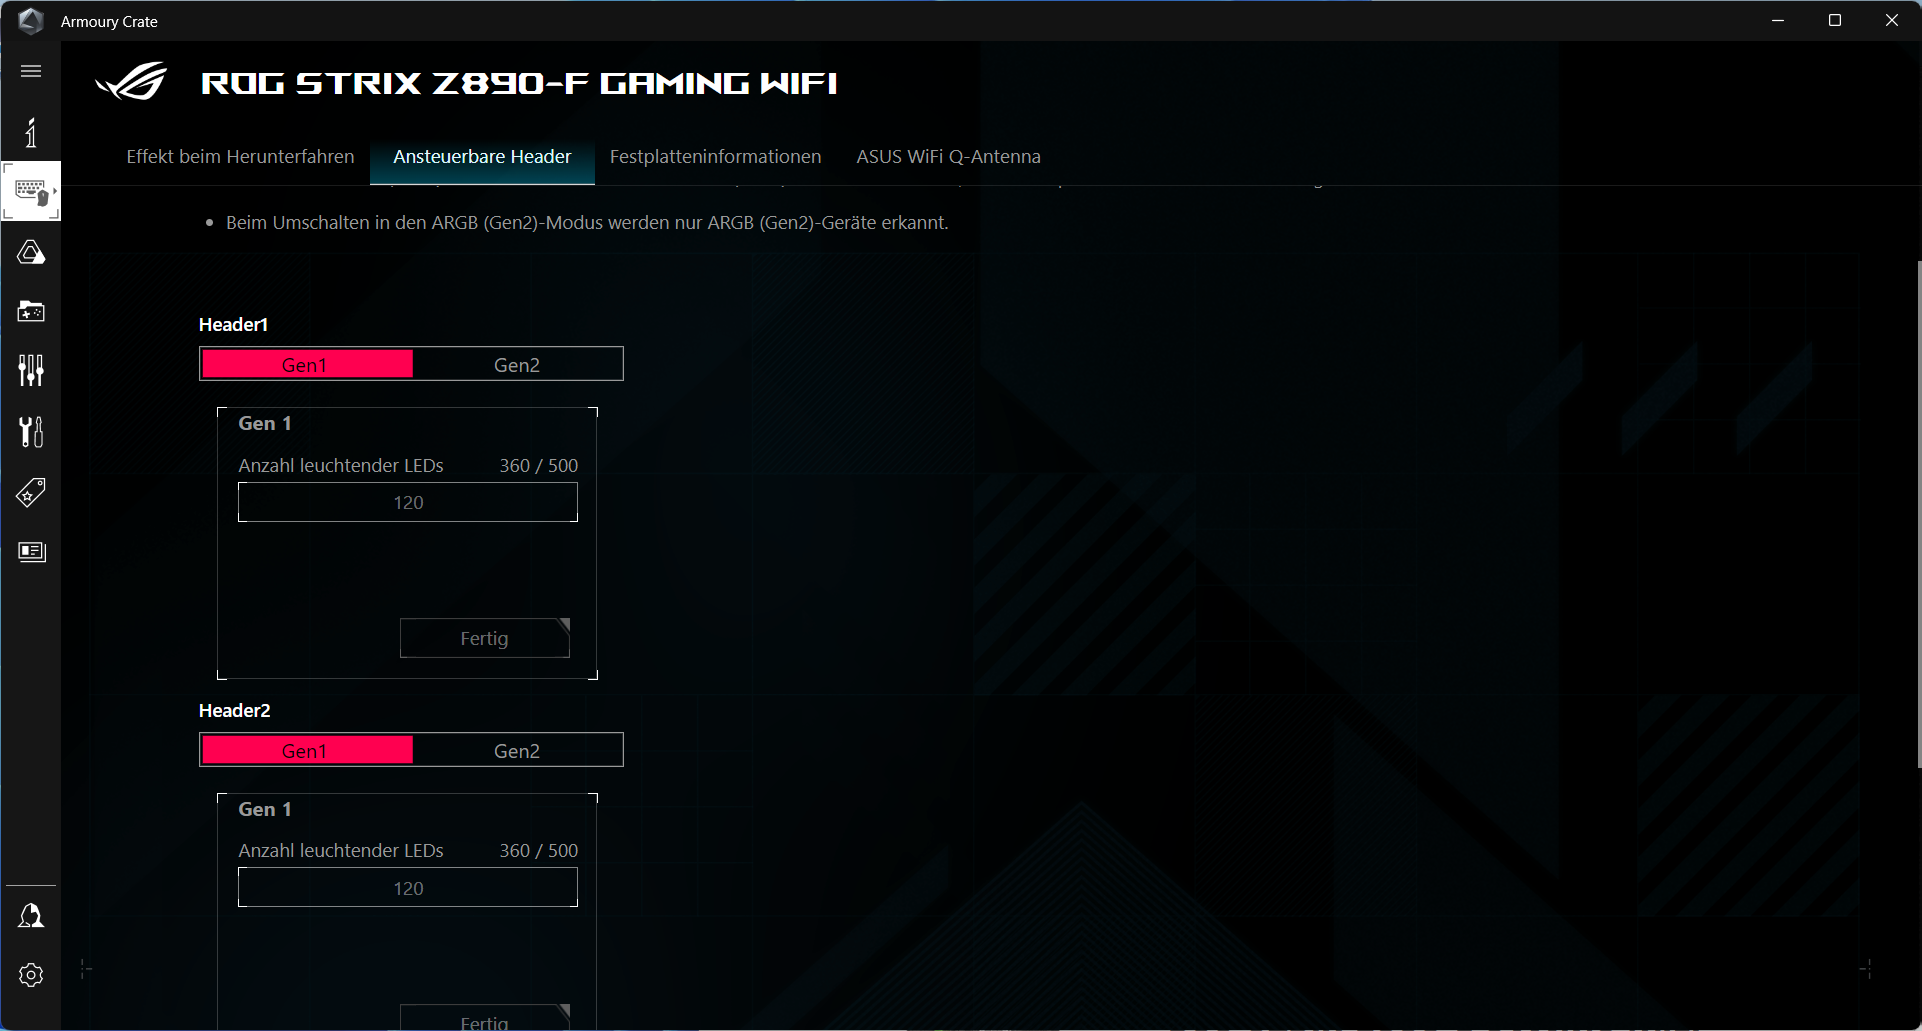Minimize the Armoury Crate window
Screen dimensions: 1922x1031
point(1778,20)
